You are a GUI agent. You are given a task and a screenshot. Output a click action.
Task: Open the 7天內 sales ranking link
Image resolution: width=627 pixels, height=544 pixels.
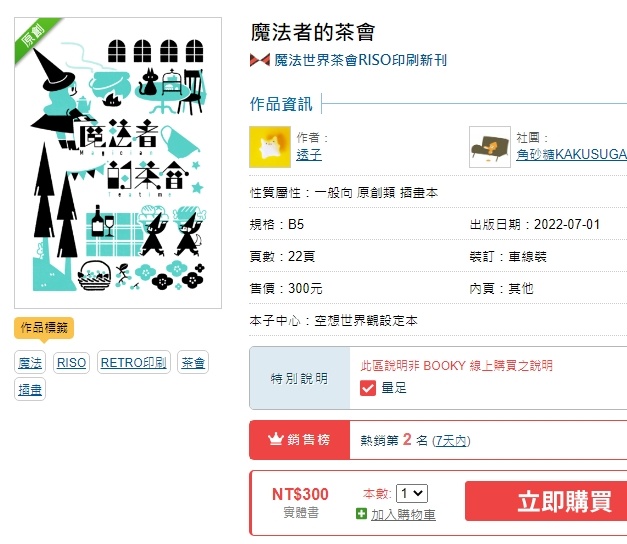pyautogui.click(x=451, y=441)
